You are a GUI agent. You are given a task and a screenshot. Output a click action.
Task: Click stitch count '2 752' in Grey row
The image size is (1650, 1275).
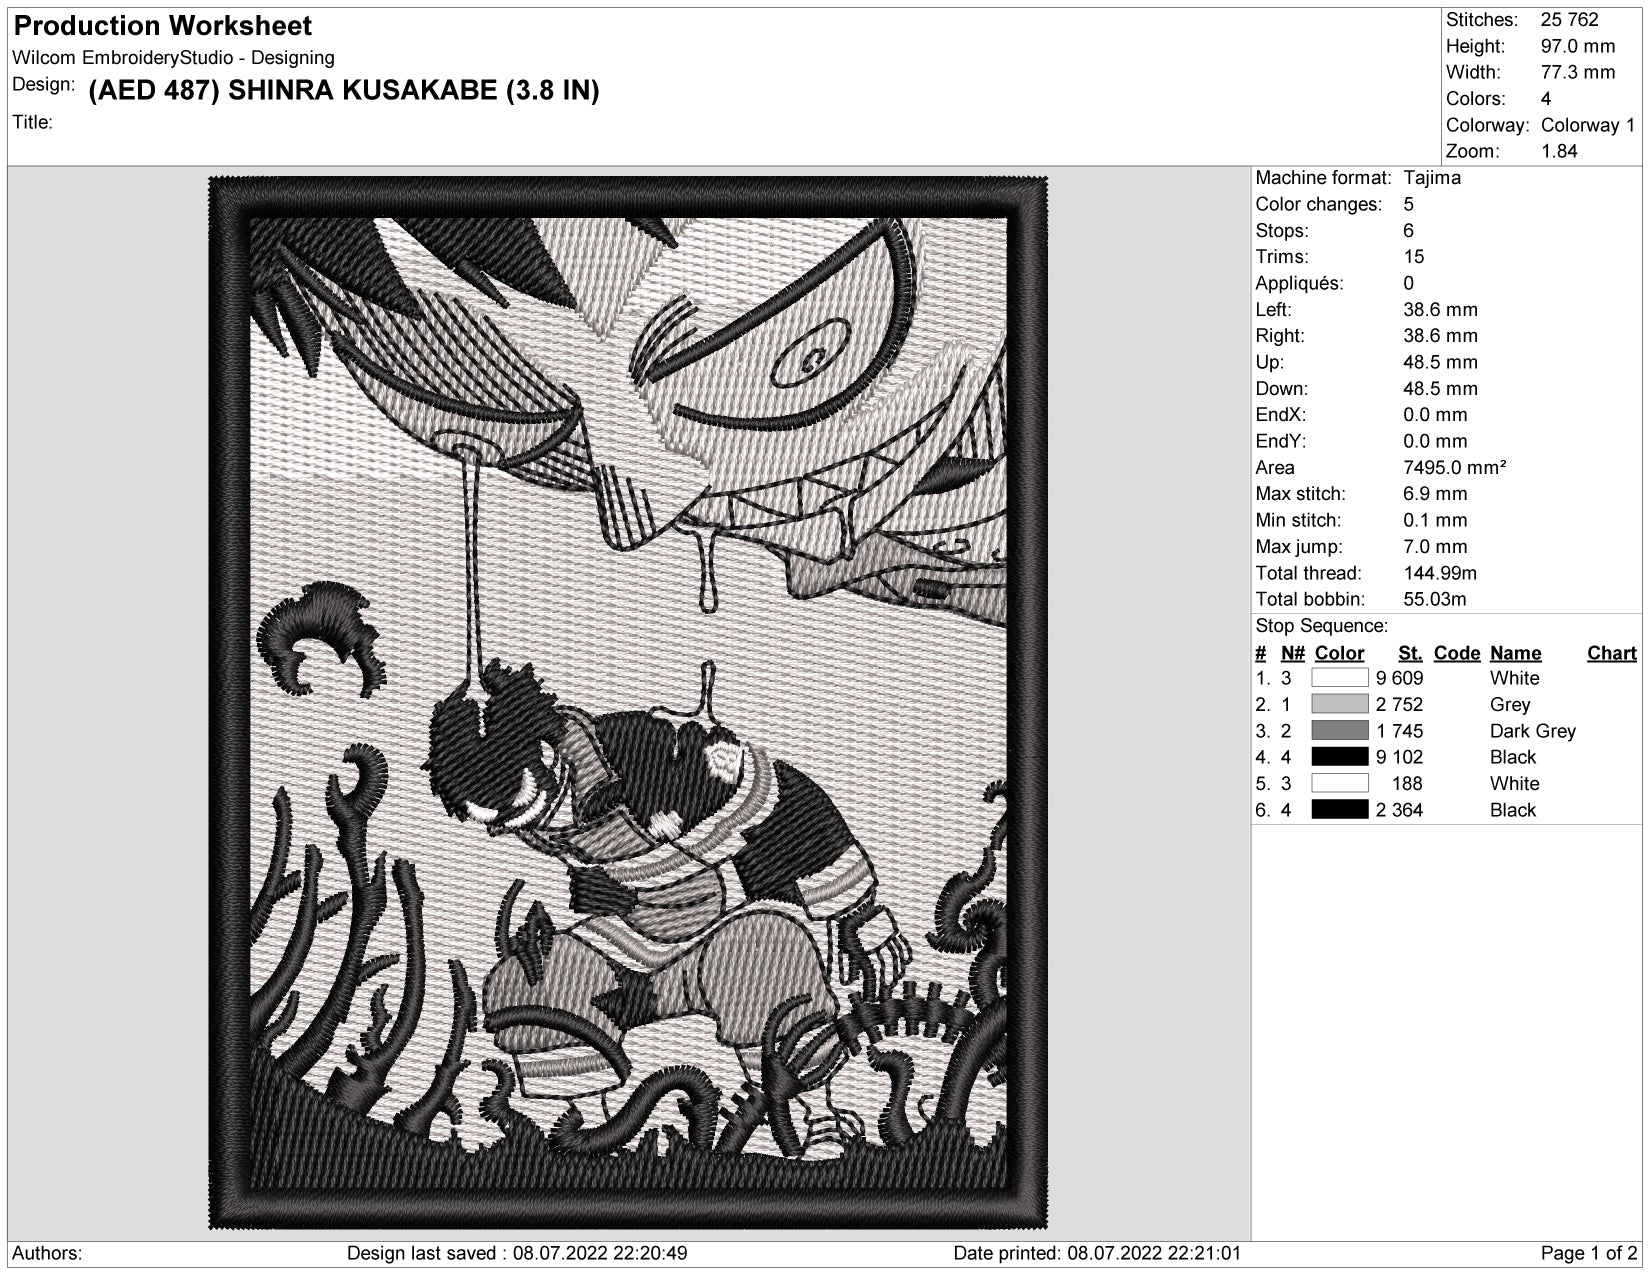1399,704
